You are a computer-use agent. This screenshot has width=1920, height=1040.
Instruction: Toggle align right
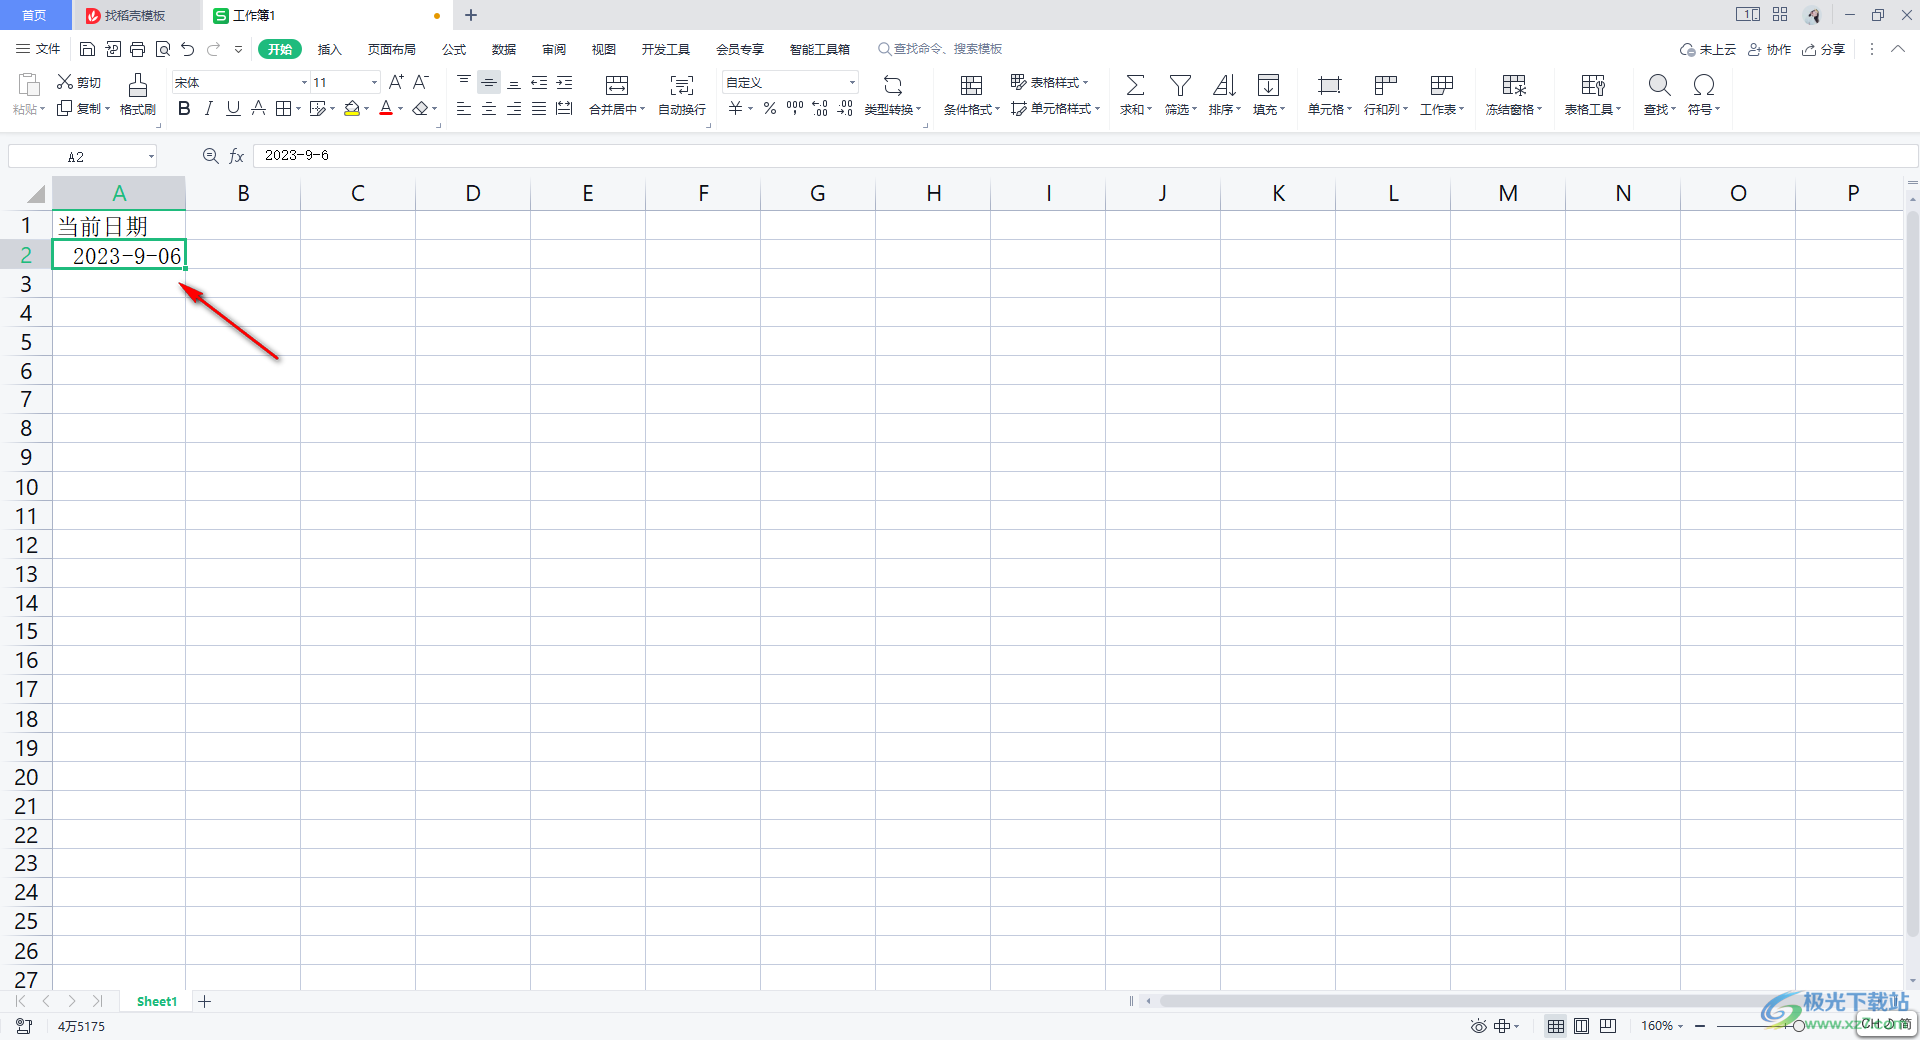[x=514, y=108]
